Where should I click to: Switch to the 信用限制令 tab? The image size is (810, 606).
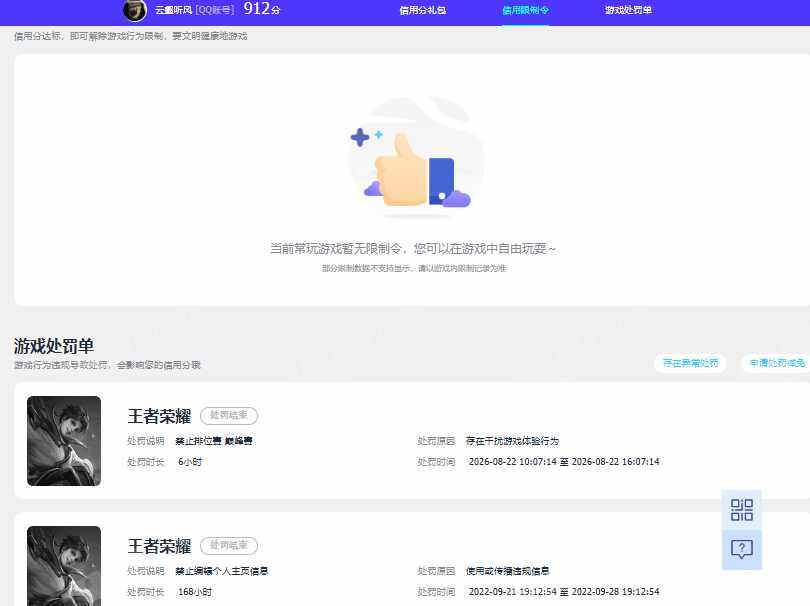click(x=525, y=10)
